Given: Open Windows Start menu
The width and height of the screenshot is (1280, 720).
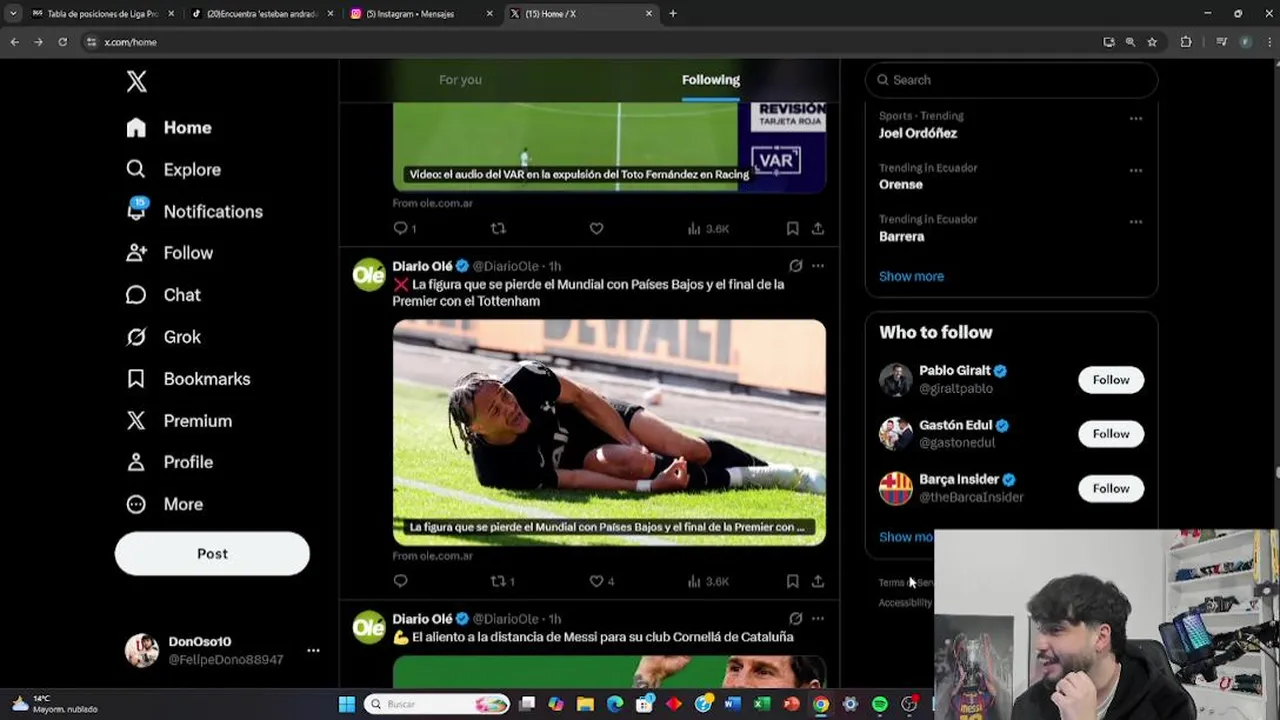Looking at the screenshot, I should (346, 704).
